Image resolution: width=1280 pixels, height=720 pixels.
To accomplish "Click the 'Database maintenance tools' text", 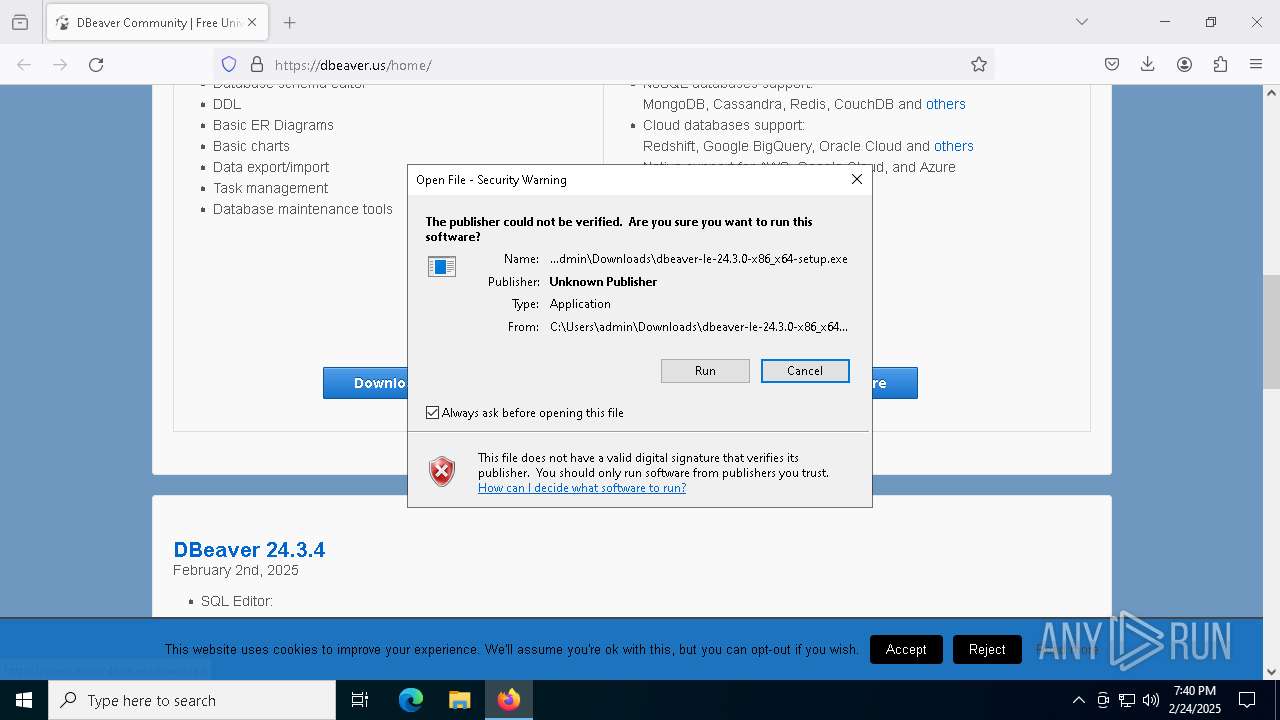I will [x=303, y=209].
